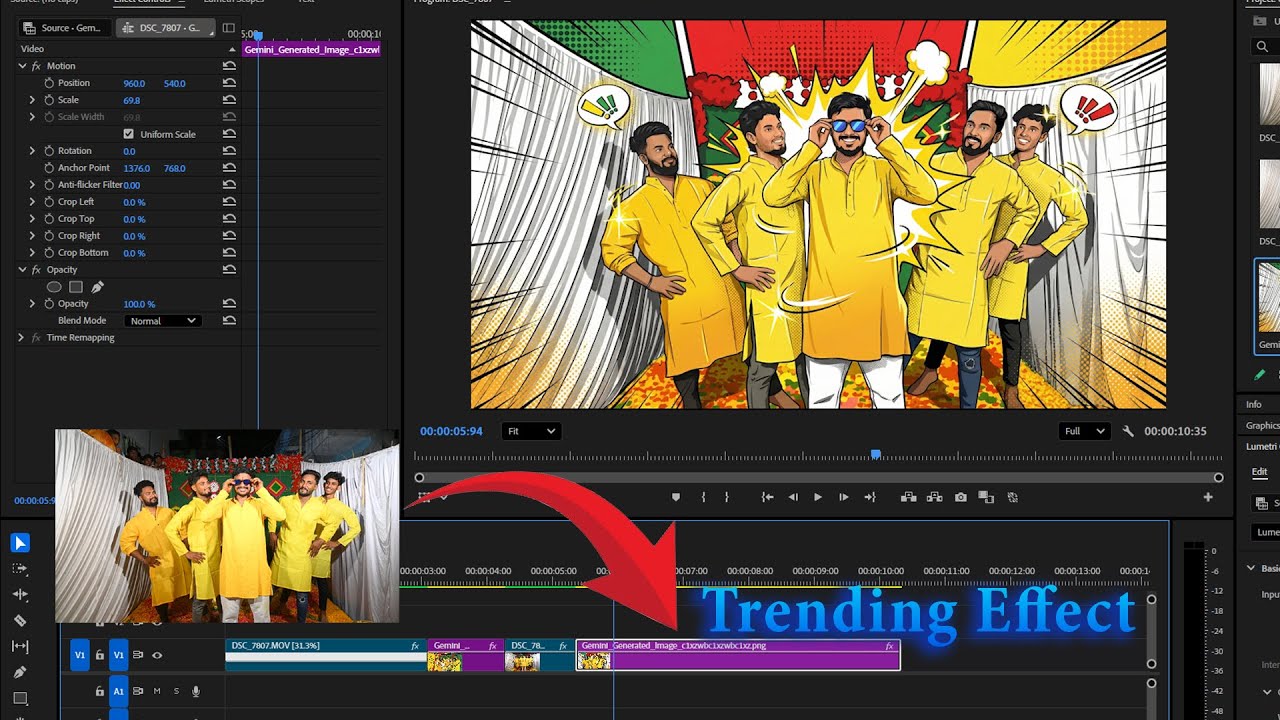This screenshot has width=1280, height=720.
Task: Toggle the effect controls timeline view button
Action: coord(228,28)
